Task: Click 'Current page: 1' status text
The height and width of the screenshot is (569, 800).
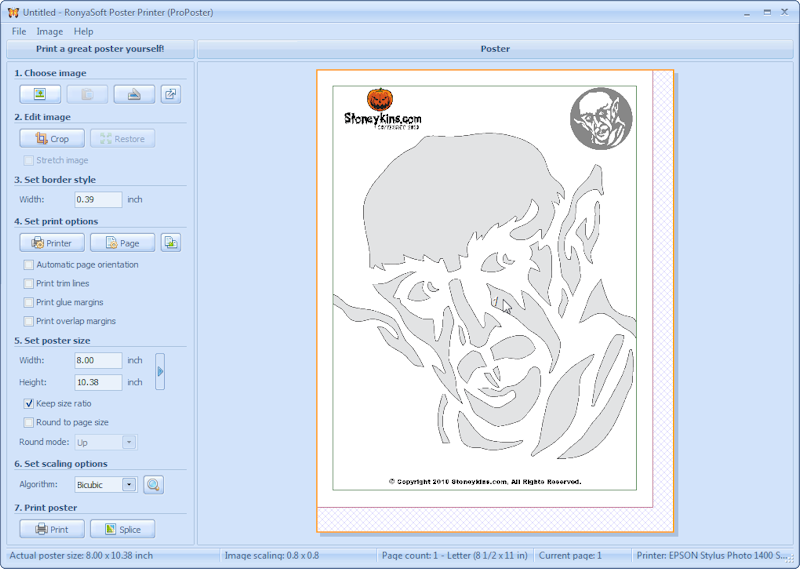Action: pyautogui.click(x=570, y=556)
